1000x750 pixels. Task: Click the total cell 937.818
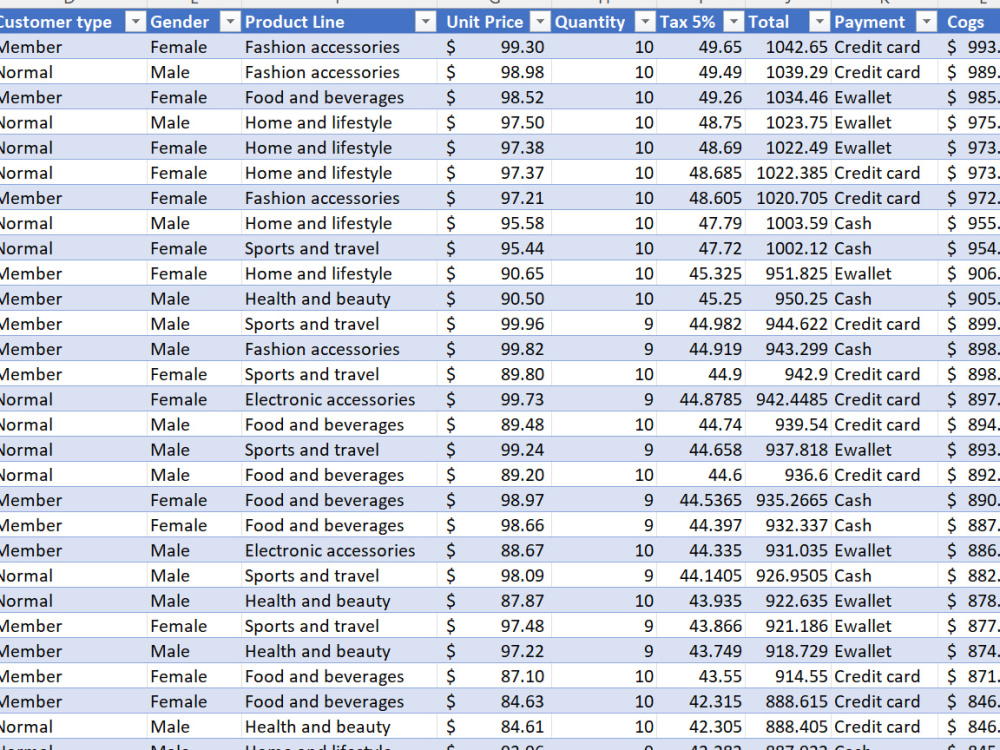tap(788, 450)
